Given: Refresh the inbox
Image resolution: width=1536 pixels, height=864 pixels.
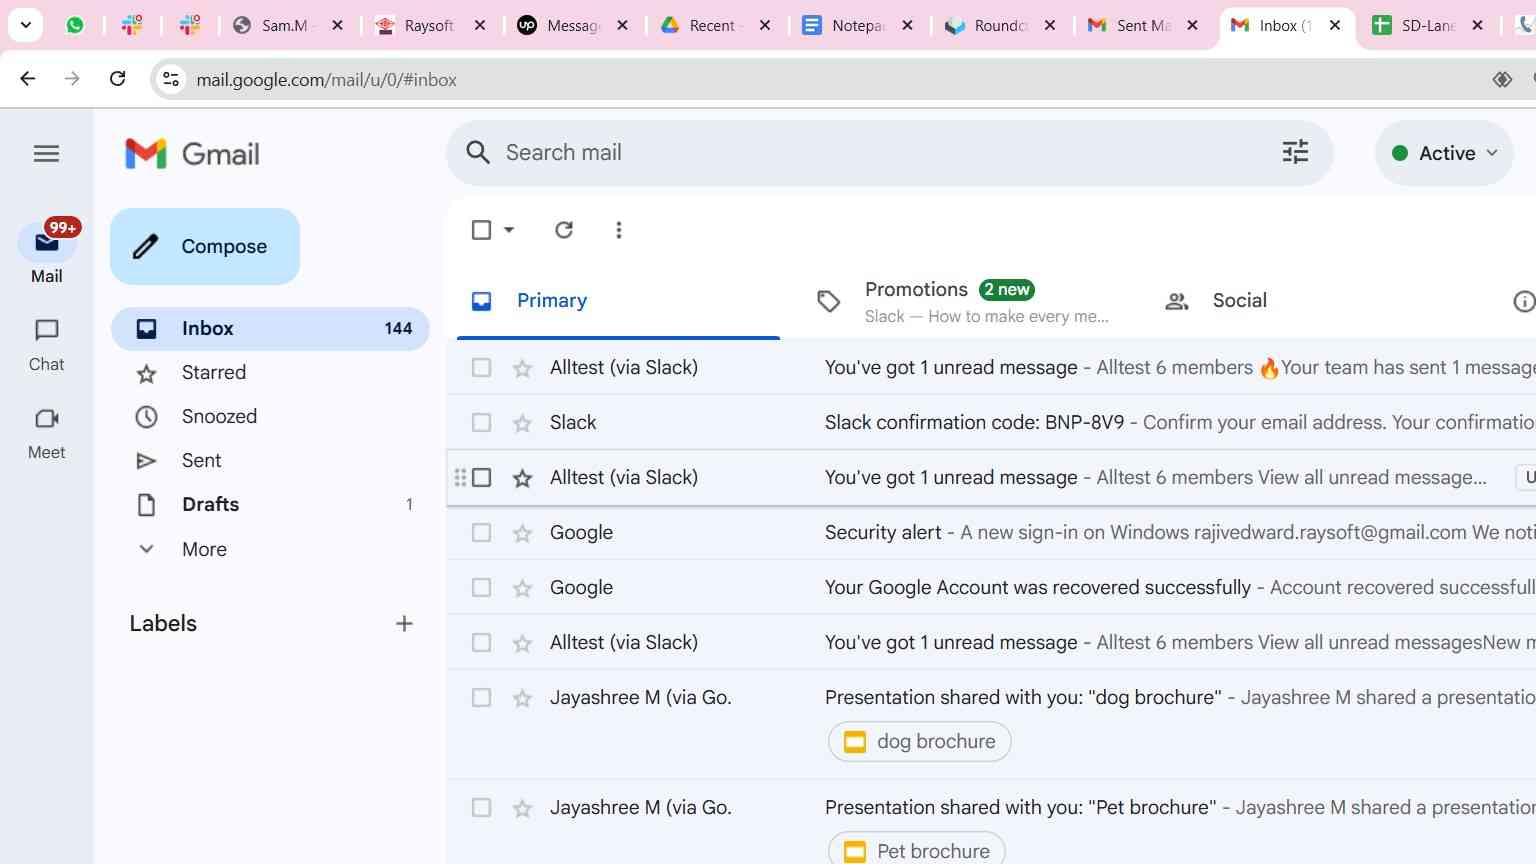Looking at the screenshot, I should point(564,230).
